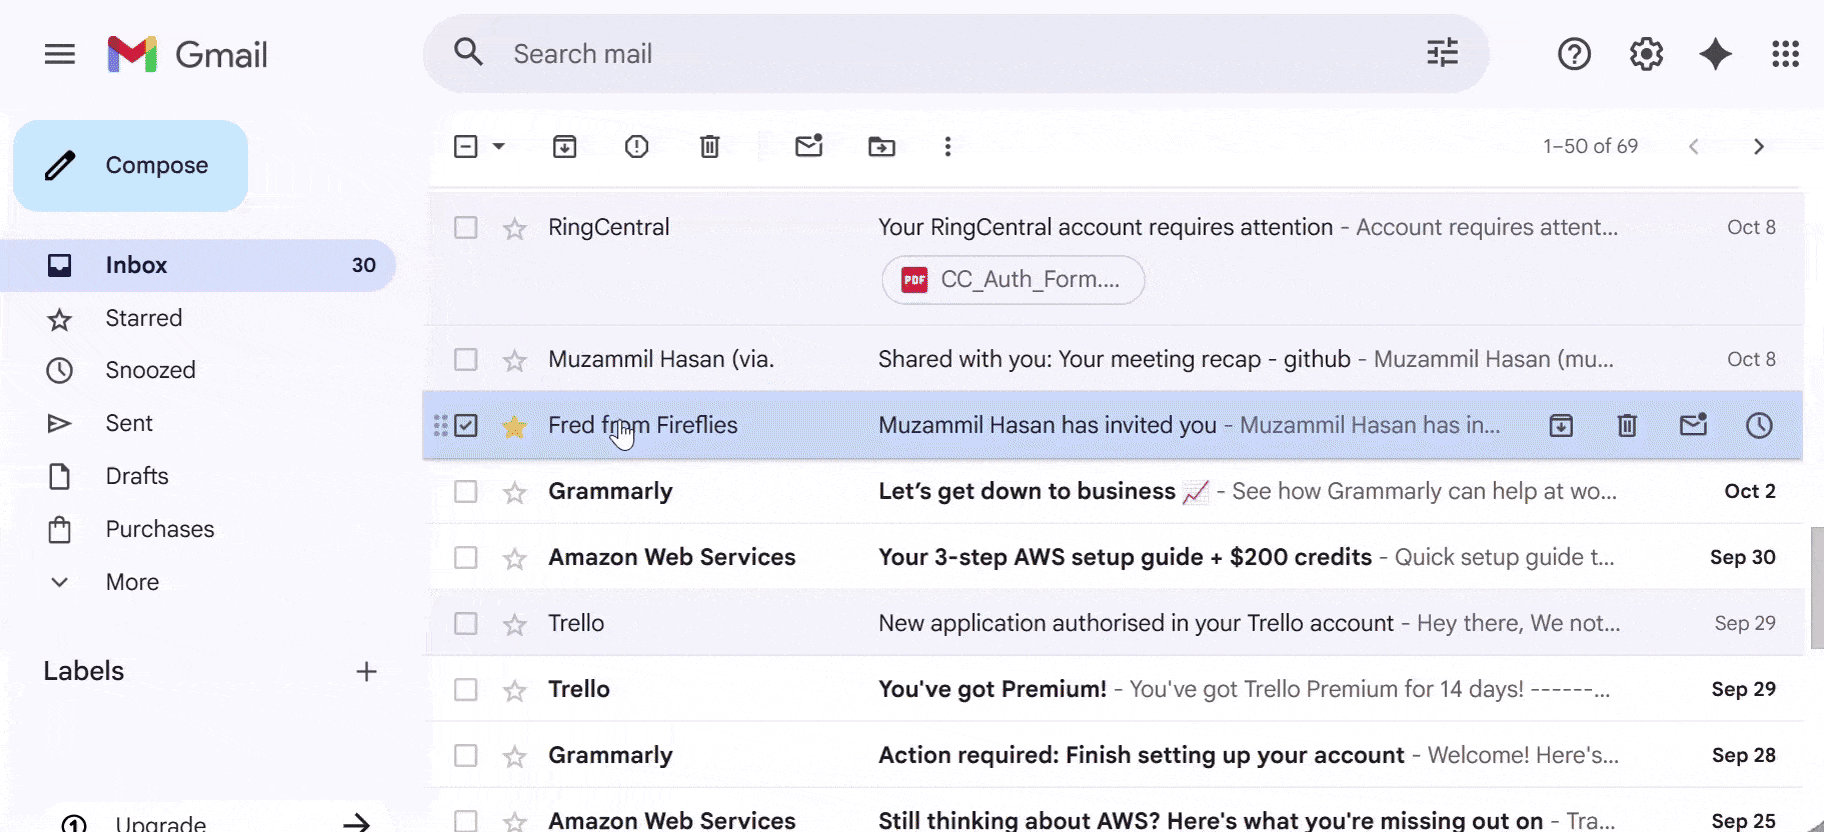Star the Grammarly business email

click(x=515, y=492)
